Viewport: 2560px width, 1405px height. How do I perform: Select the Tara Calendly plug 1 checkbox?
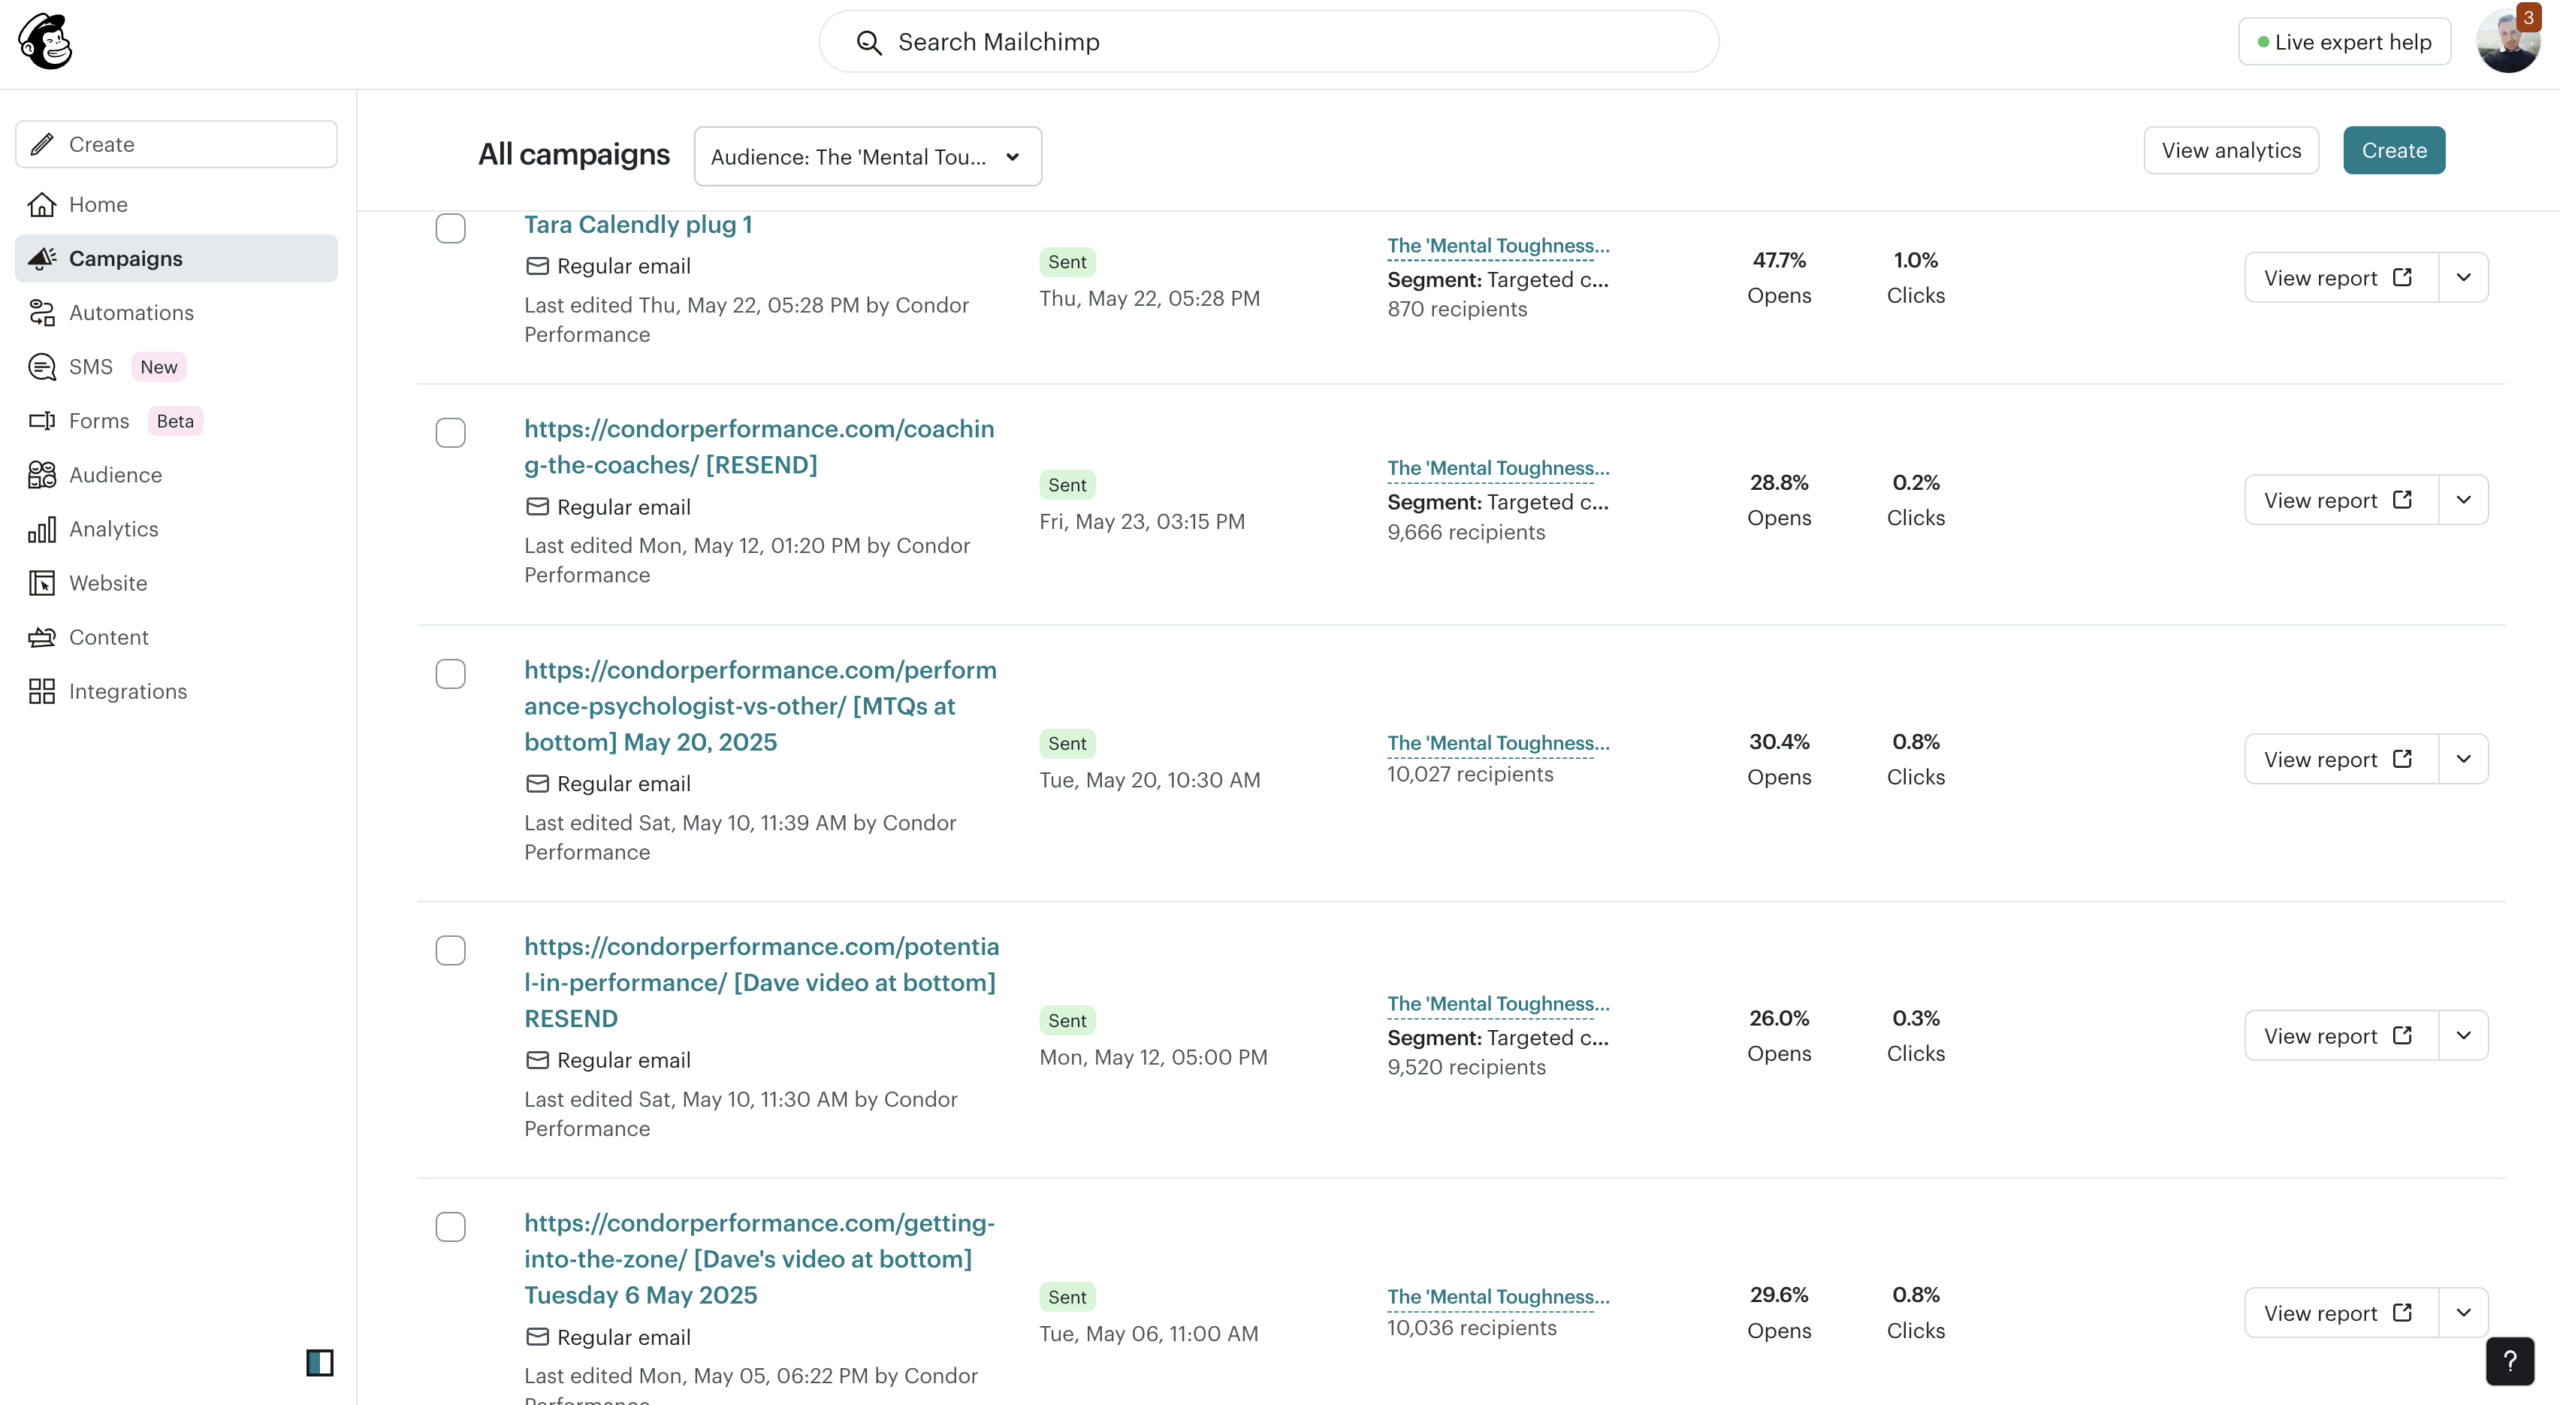click(x=450, y=228)
